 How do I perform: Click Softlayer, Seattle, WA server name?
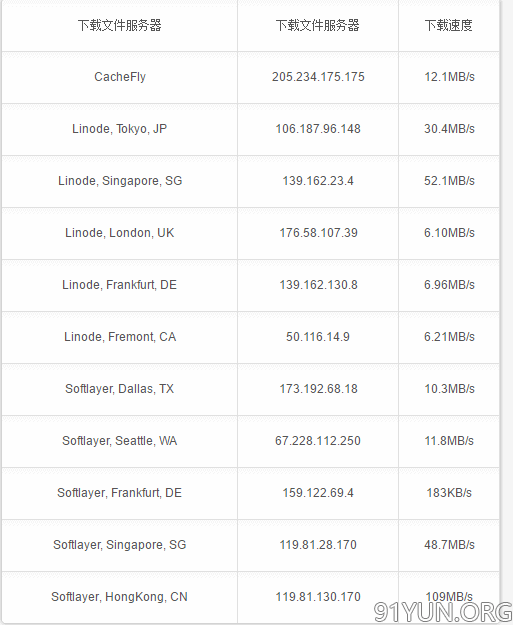tap(120, 441)
